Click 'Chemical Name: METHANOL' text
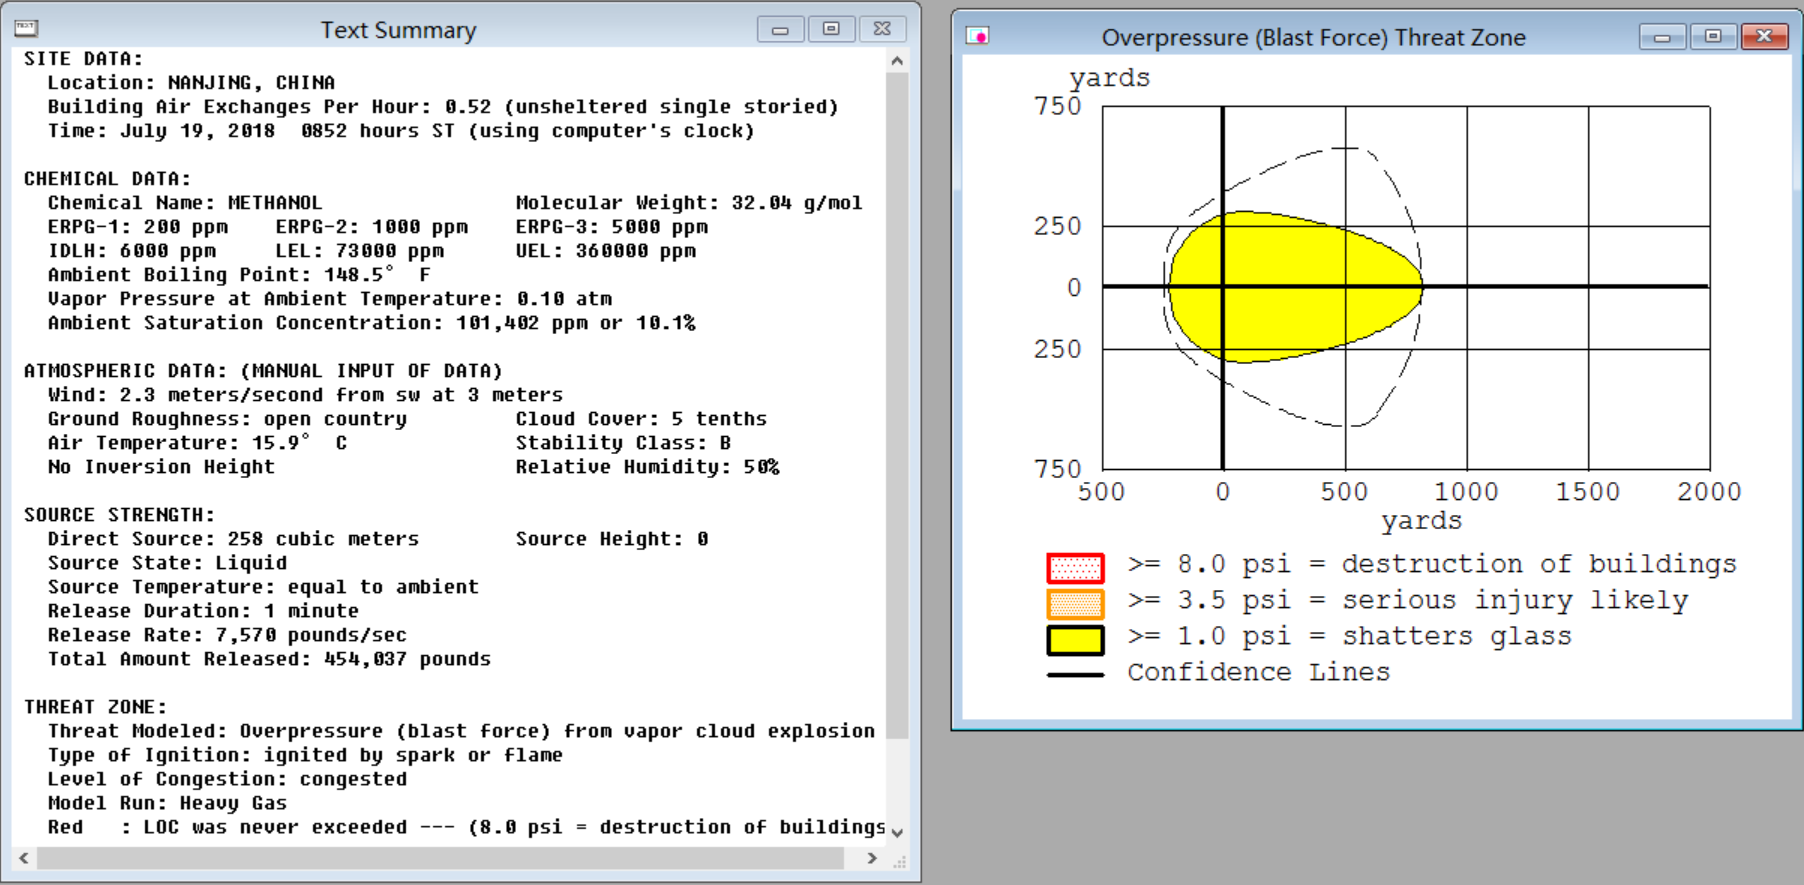1804x885 pixels. pyautogui.click(x=185, y=203)
